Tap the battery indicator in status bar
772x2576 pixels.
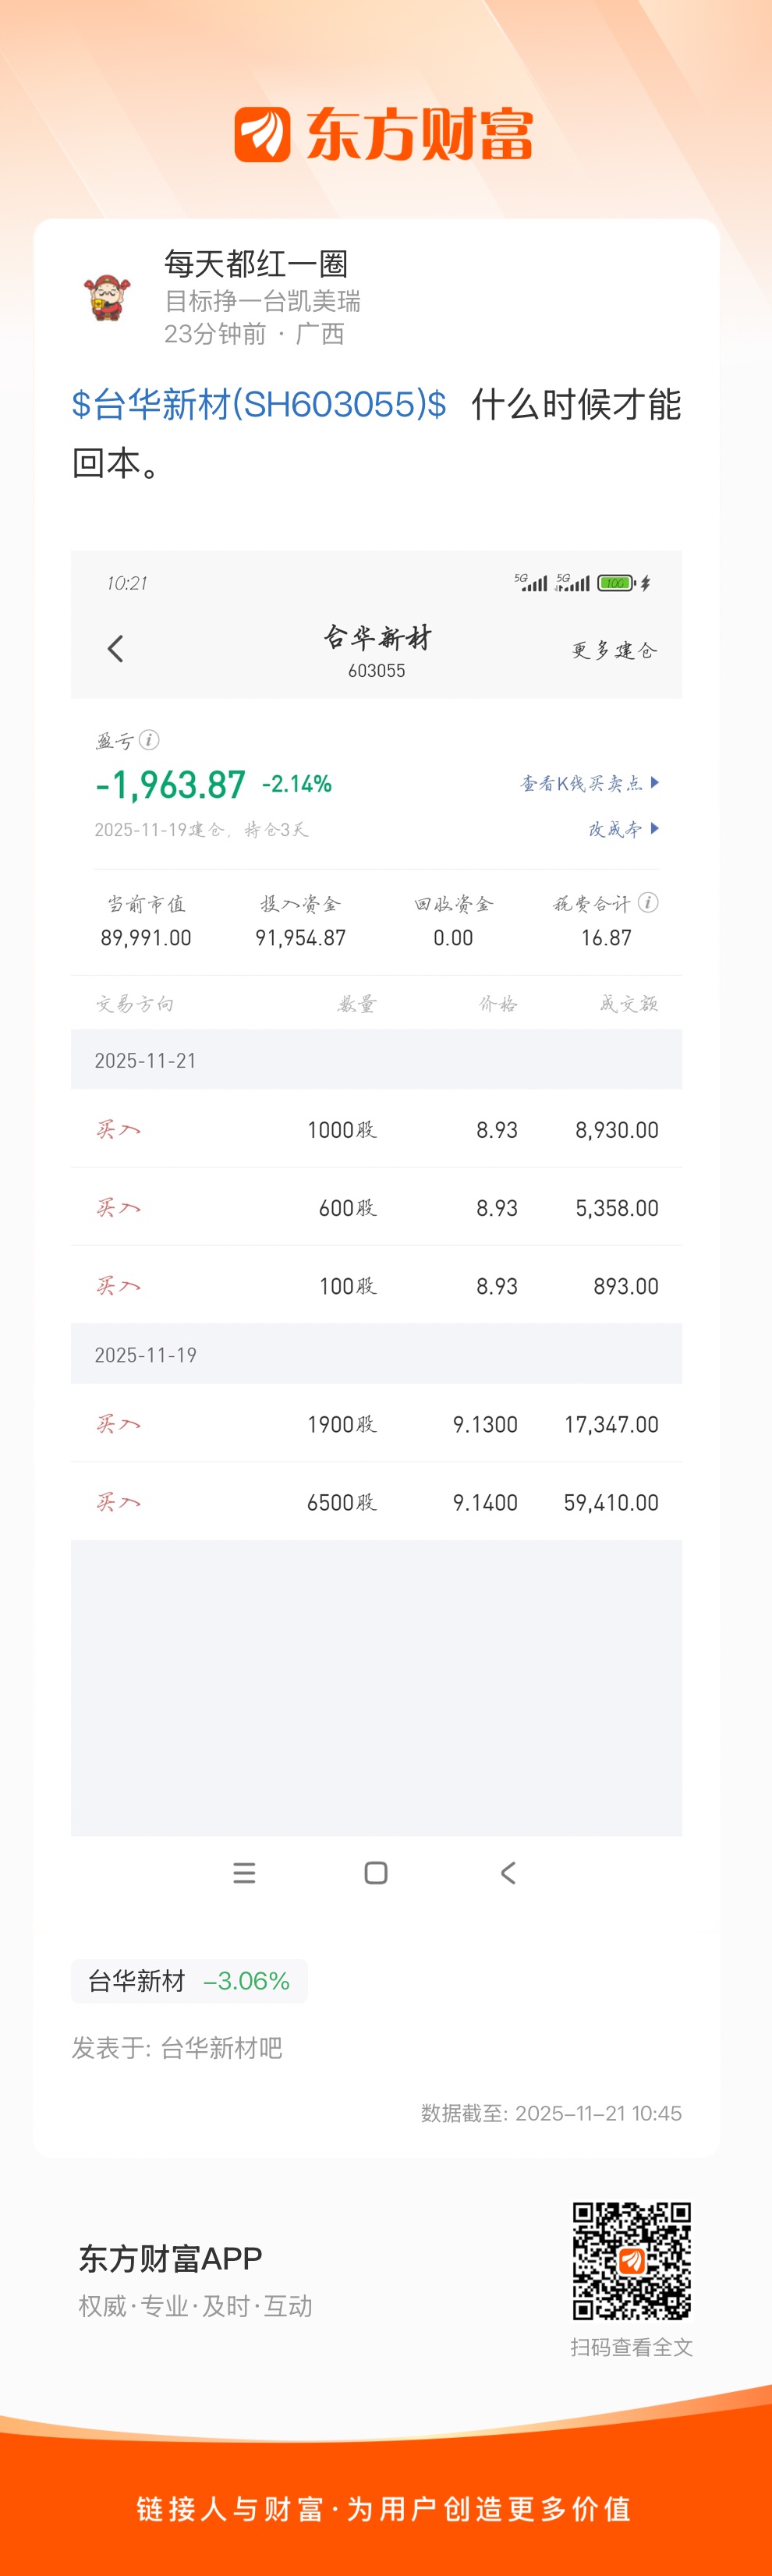615,583
